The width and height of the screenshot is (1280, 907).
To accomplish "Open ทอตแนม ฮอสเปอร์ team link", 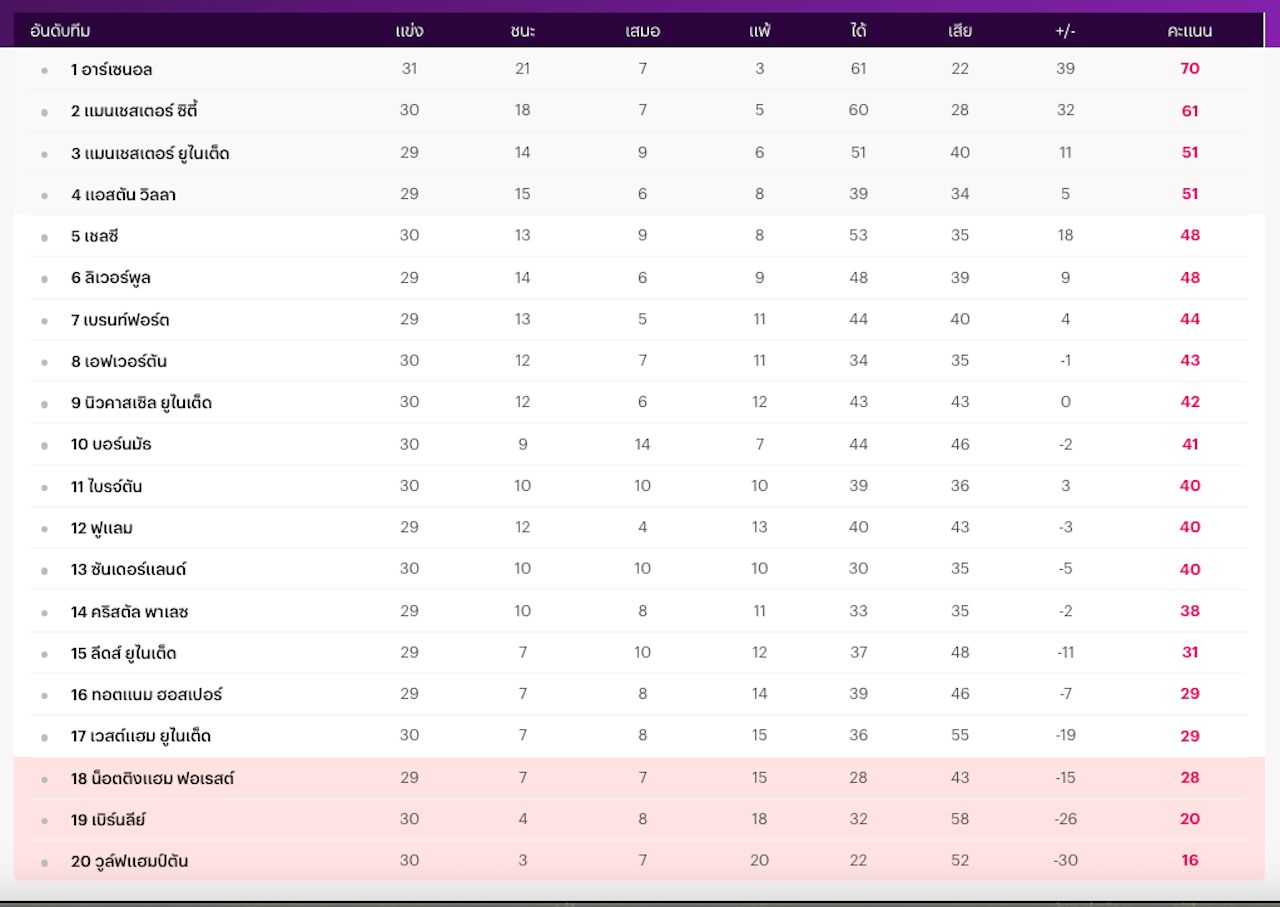I will 147,695.
